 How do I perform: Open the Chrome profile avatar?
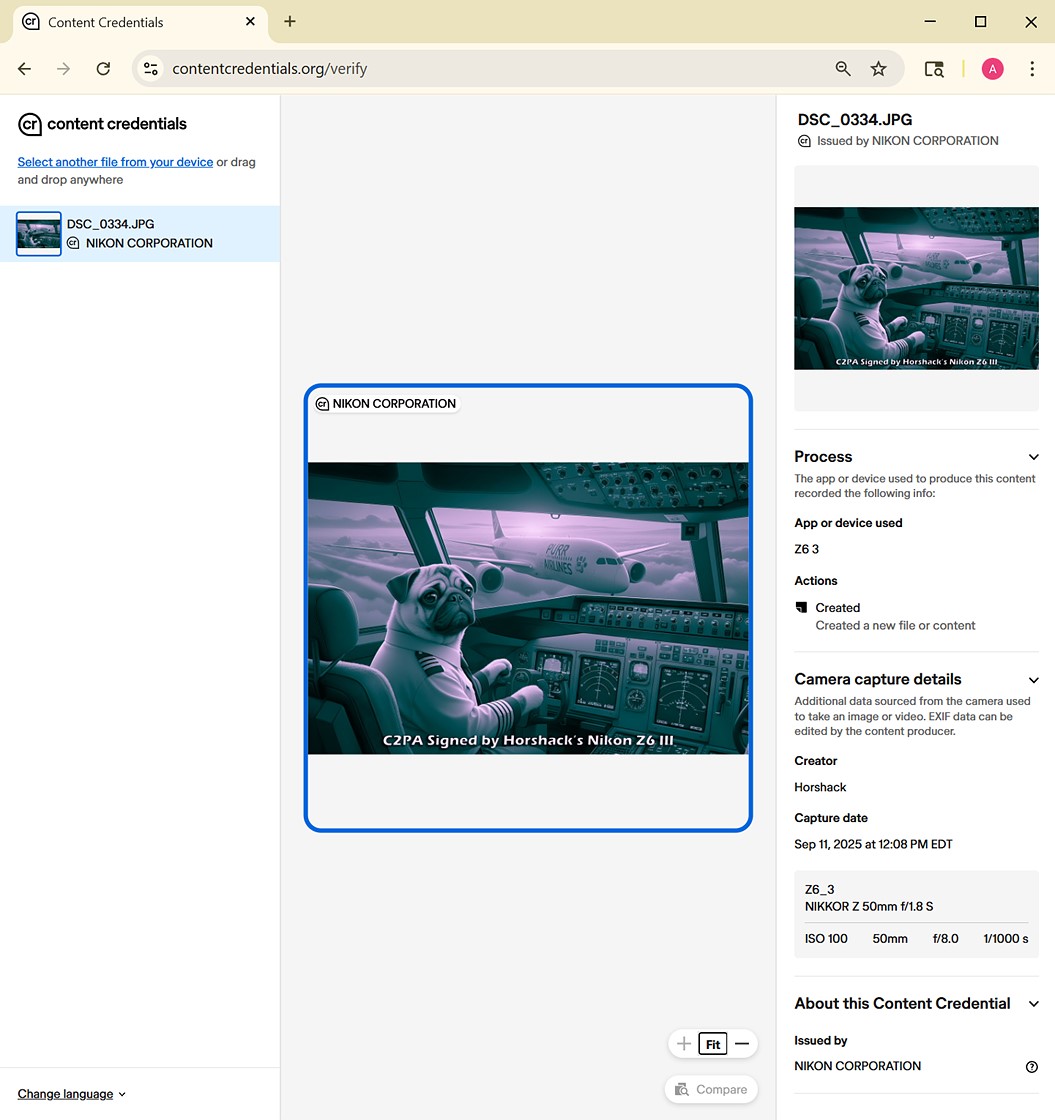(992, 69)
